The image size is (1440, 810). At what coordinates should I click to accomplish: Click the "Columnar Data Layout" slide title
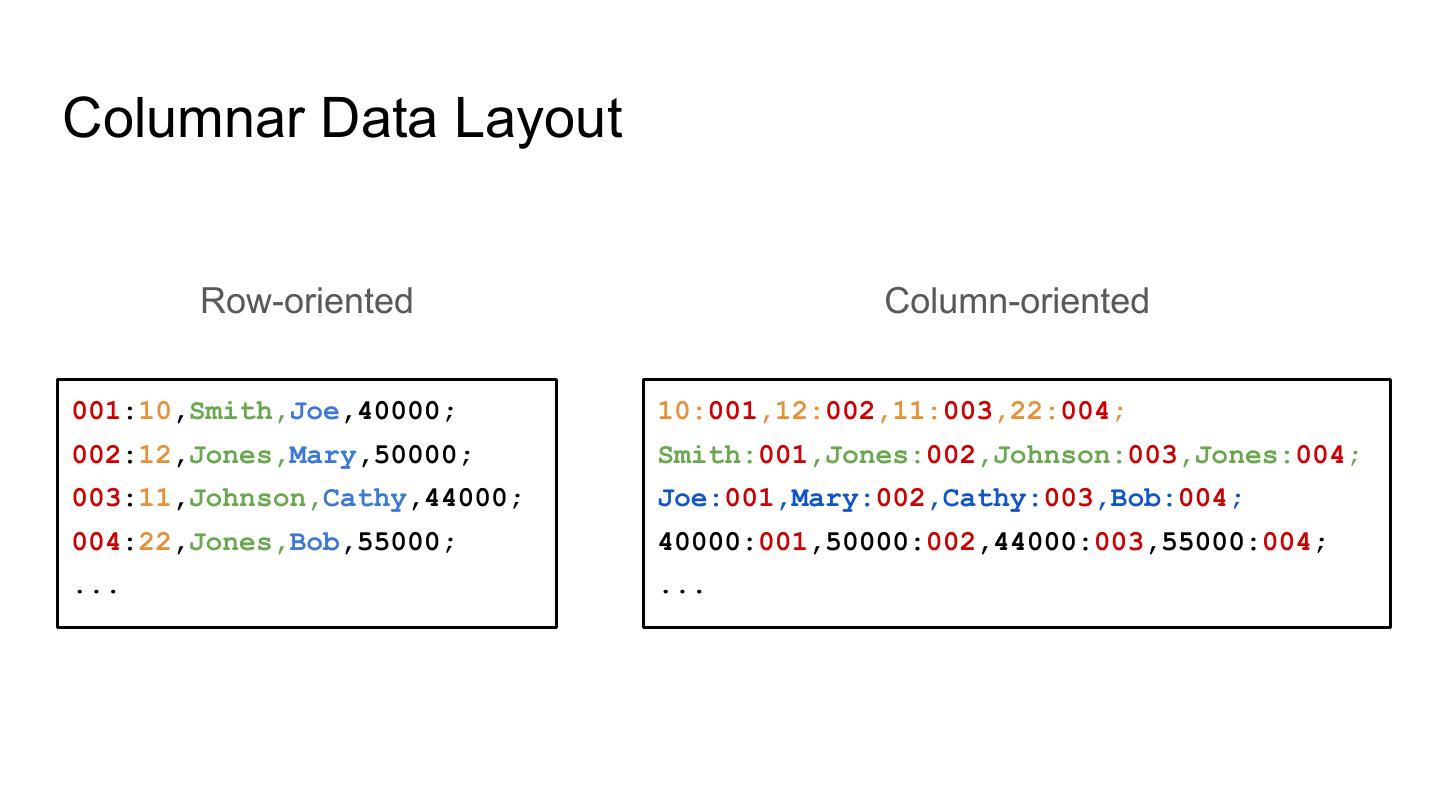tap(342, 118)
